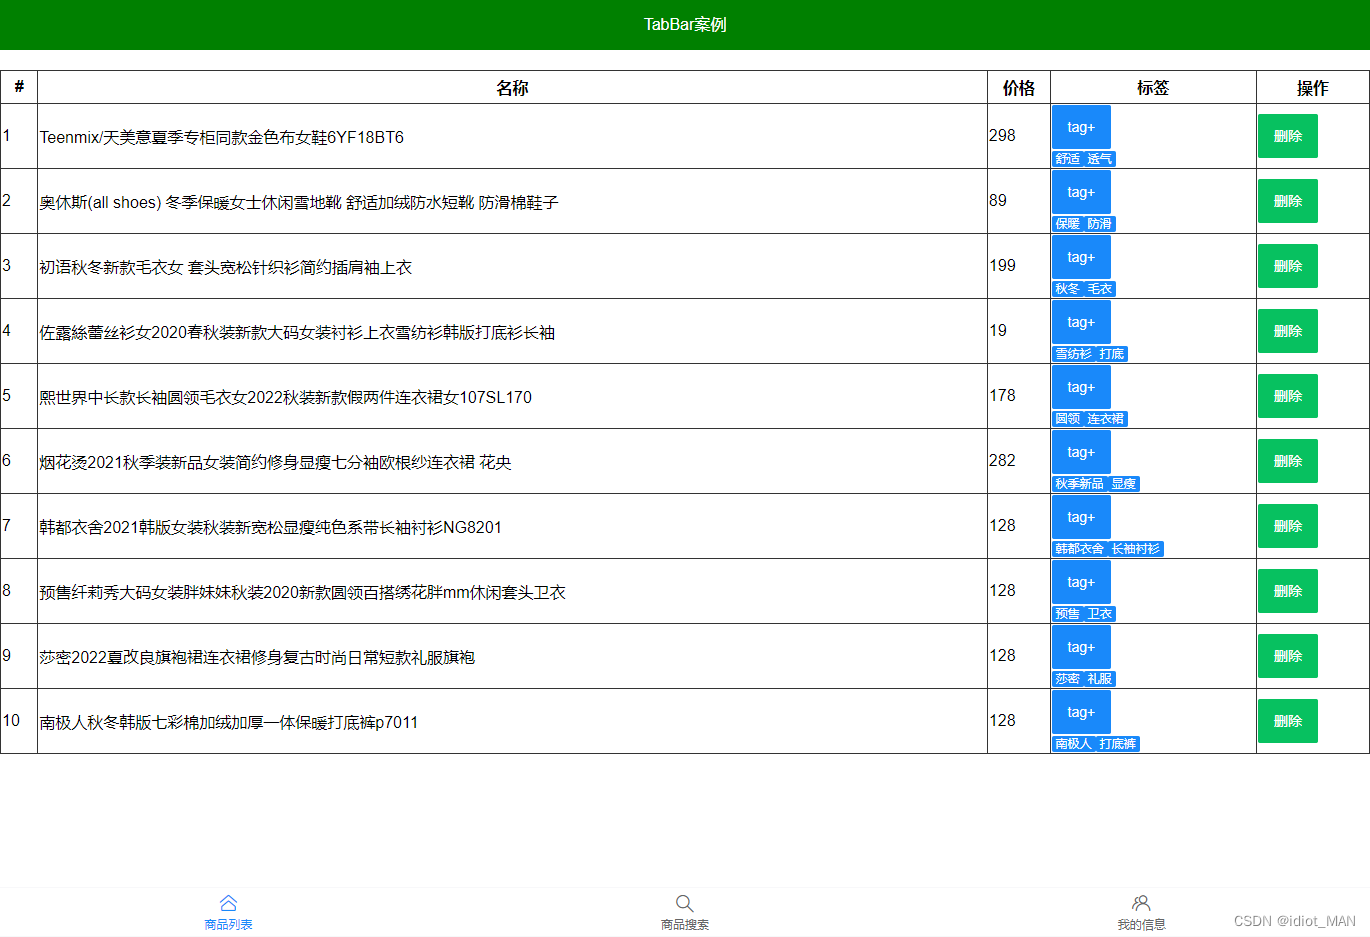Go to the 我的信息 profile tab
This screenshot has height=937, width=1370.
click(x=1141, y=913)
